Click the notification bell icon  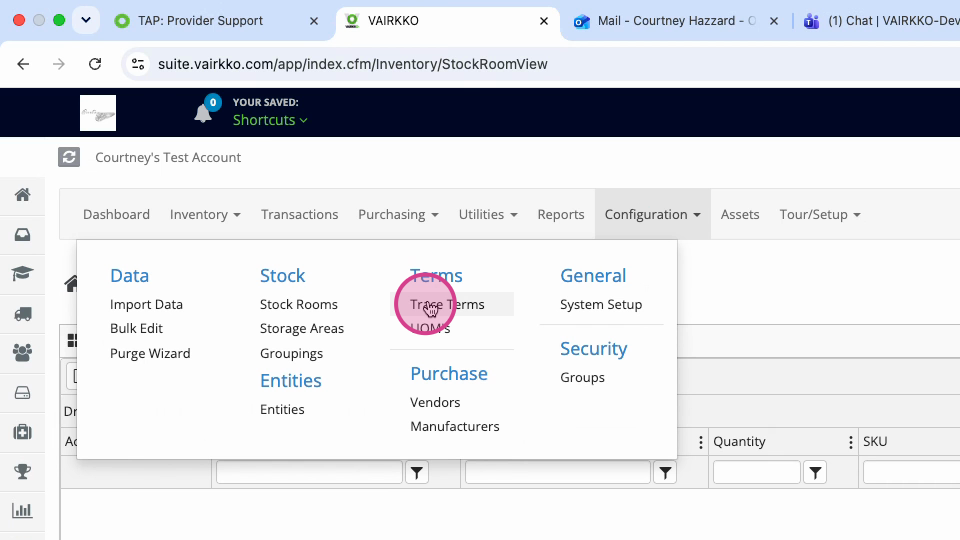203,113
